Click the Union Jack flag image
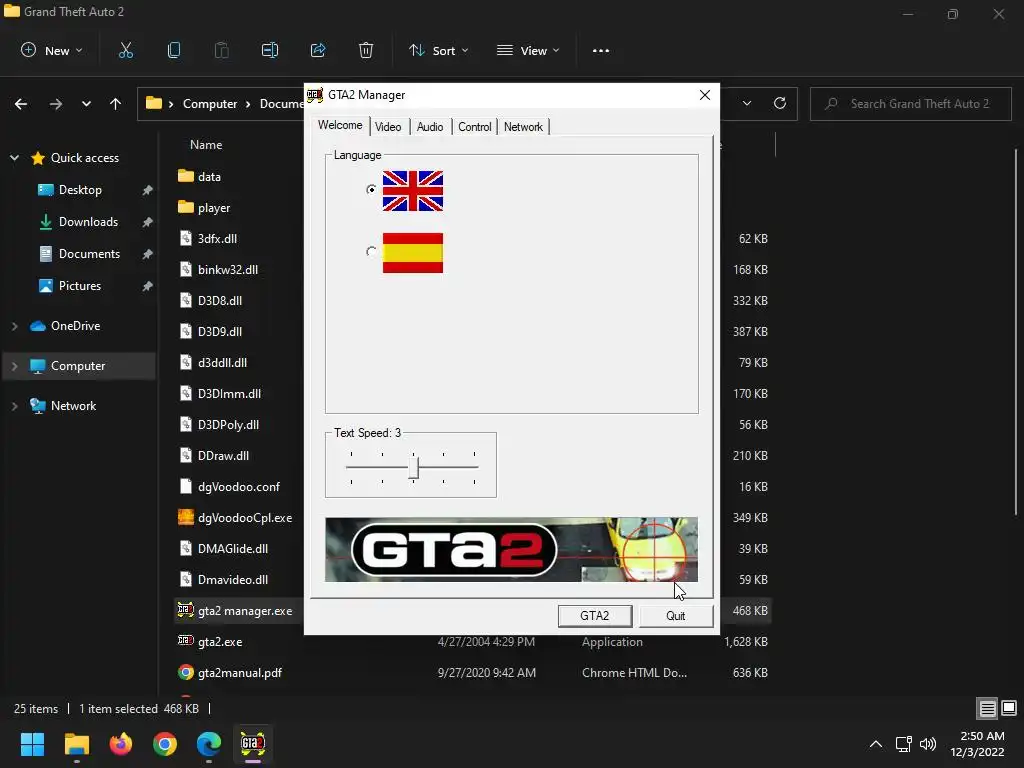Image resolution: width=1024 pixels, height=768 pixels. pyautogui.click(x=413, y=191)
